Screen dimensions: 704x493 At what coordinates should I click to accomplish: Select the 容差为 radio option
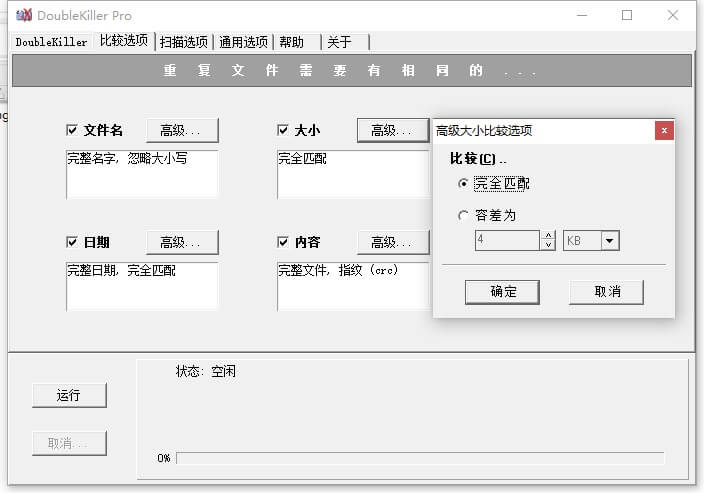[463, 216]
